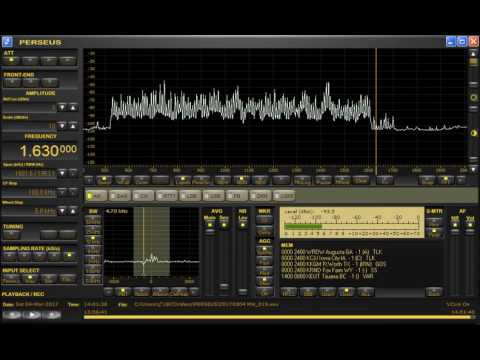Toggle the second FRONT-END button

click(x=31, y=82)
